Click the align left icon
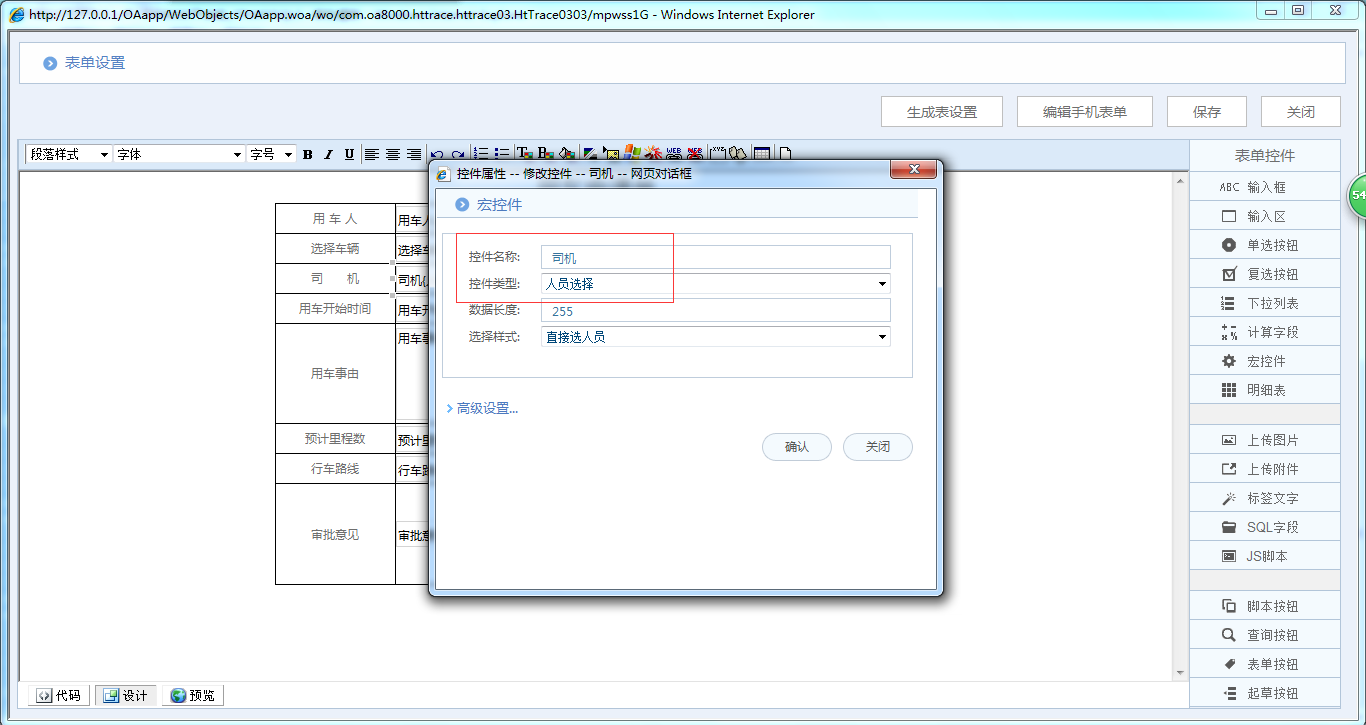The image size is (1366, 725). (371, 154)
